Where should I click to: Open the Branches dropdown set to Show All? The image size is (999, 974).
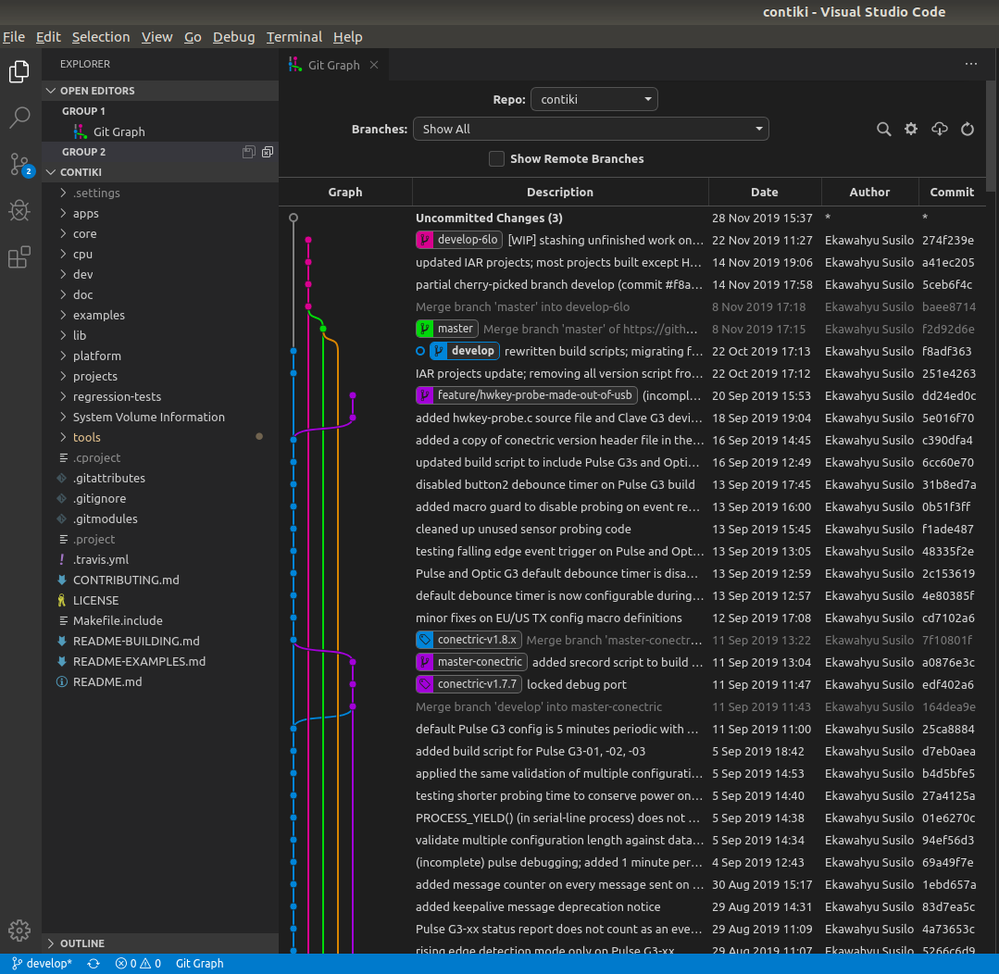tap(590, 129)
